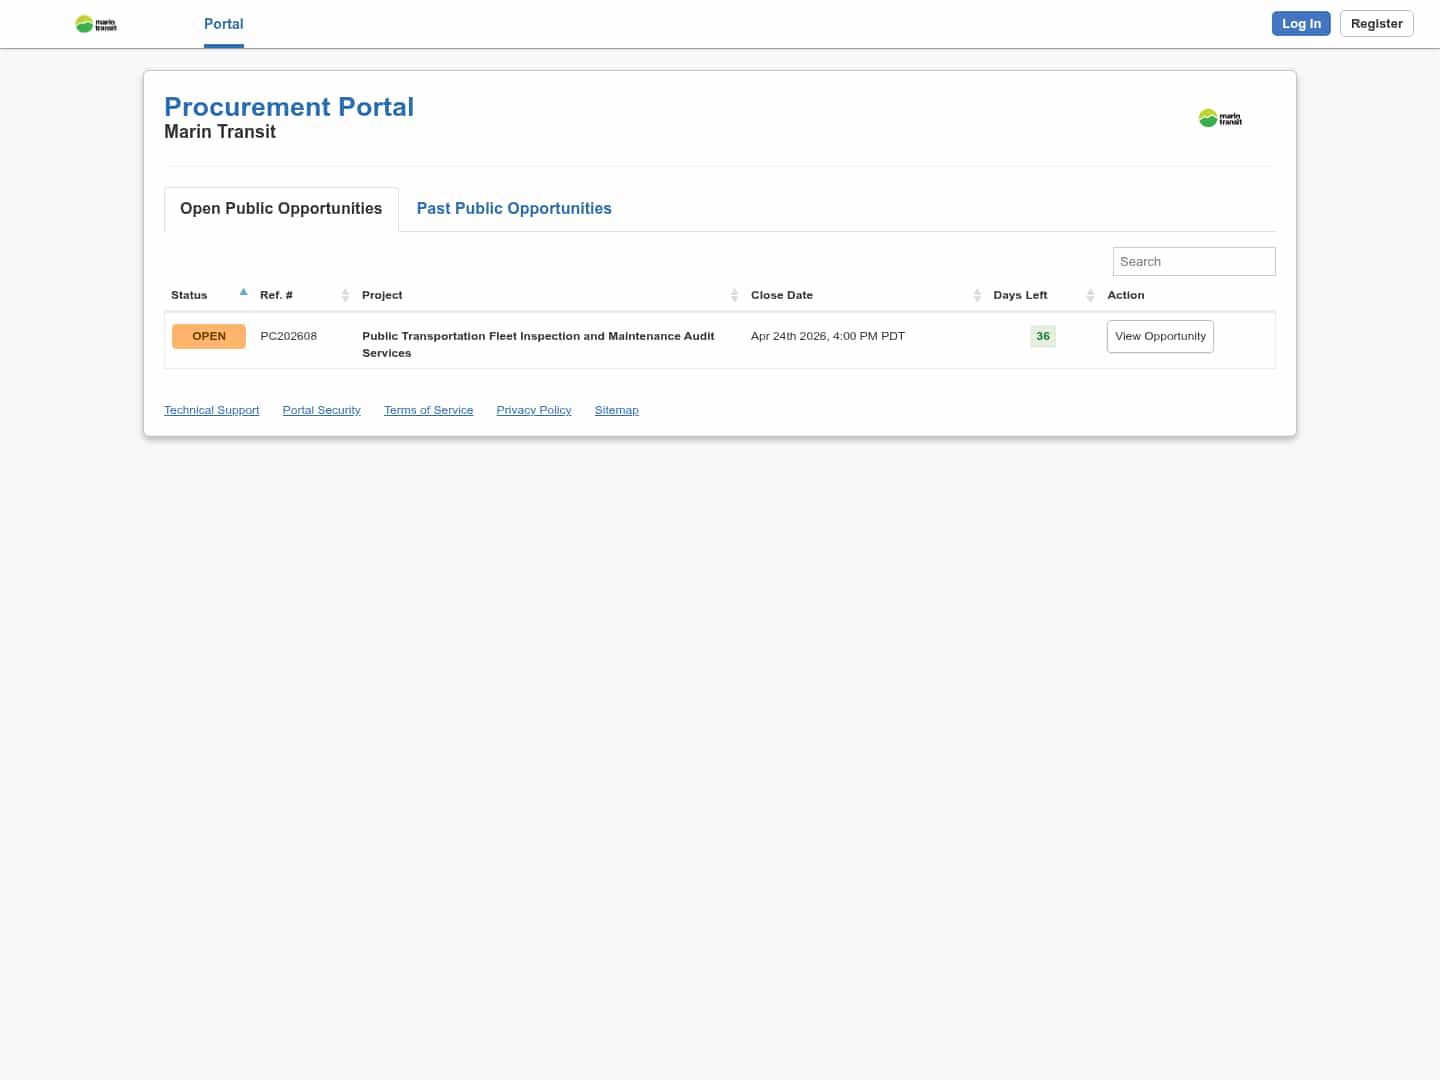The width and height of the screenshot is (1440, 1080).
Task: Click the orange OPEN status badge
Action: coord(209,336)
